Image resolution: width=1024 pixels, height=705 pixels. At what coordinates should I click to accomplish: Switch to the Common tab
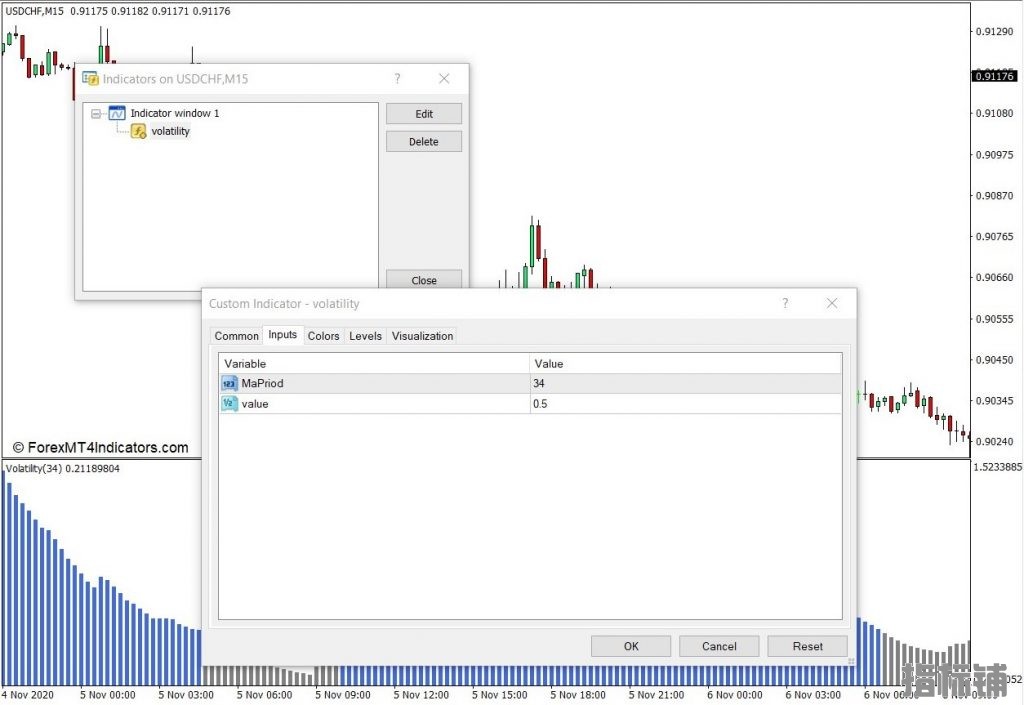point(236,336)
